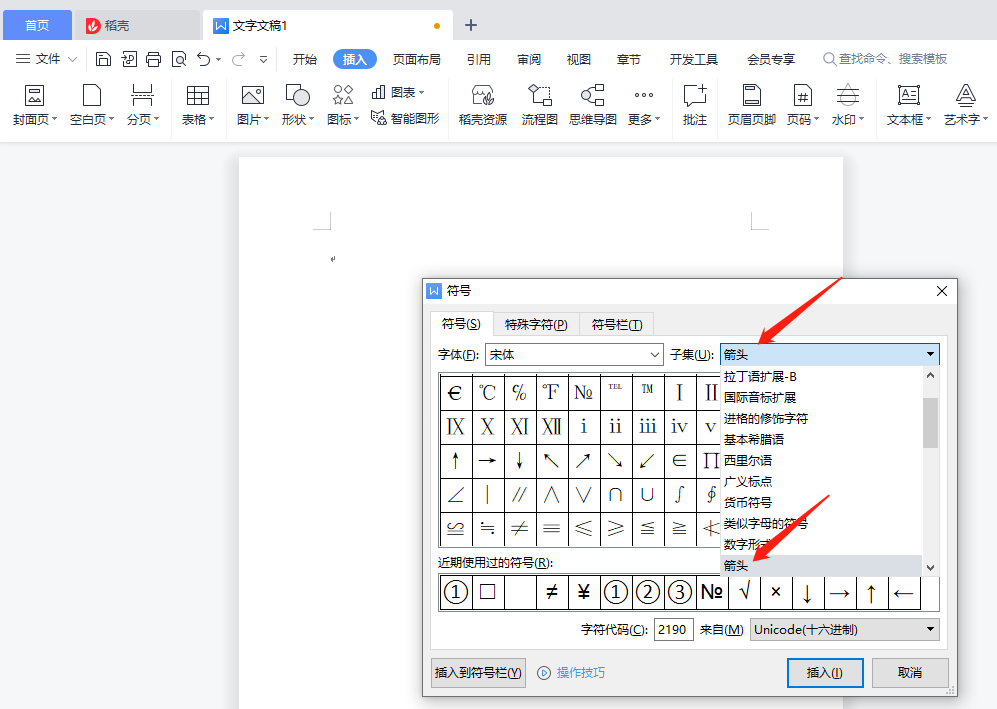The width and height of the screenshot is (997, 709).
Task: Open the Developer Tools (开发工具) tab
Action: 693,59
